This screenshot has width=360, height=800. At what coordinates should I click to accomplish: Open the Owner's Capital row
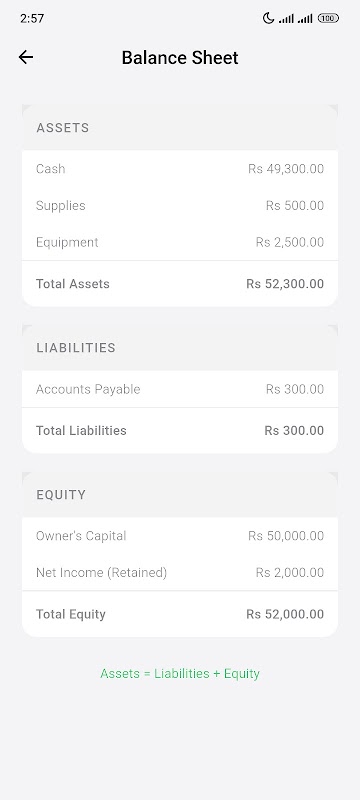(180, 536)
